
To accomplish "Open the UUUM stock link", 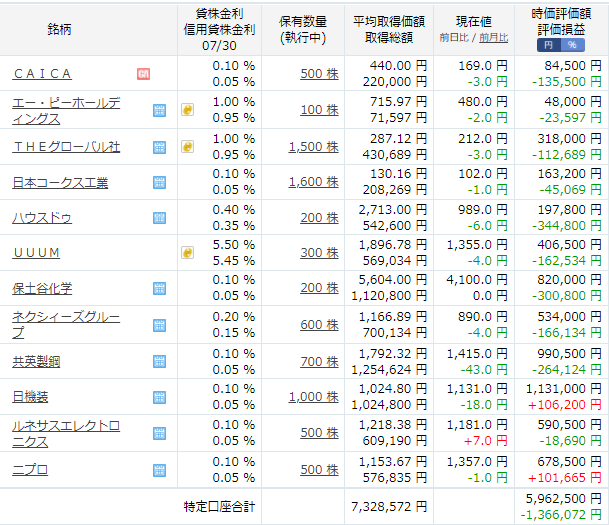I will 36,253.
